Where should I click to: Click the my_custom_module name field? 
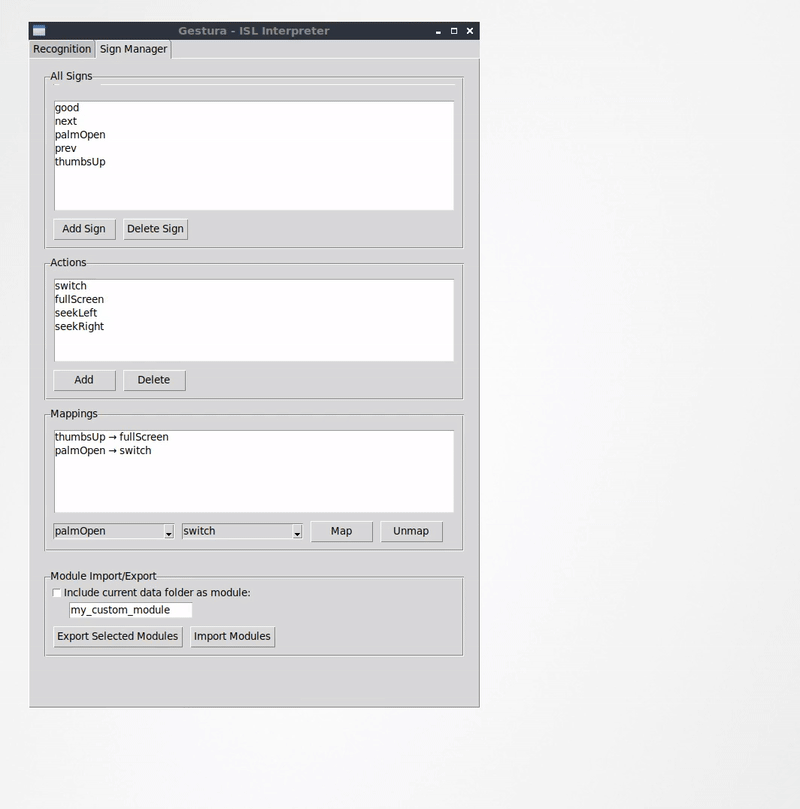pyautogui.click(x=130, y=610)
